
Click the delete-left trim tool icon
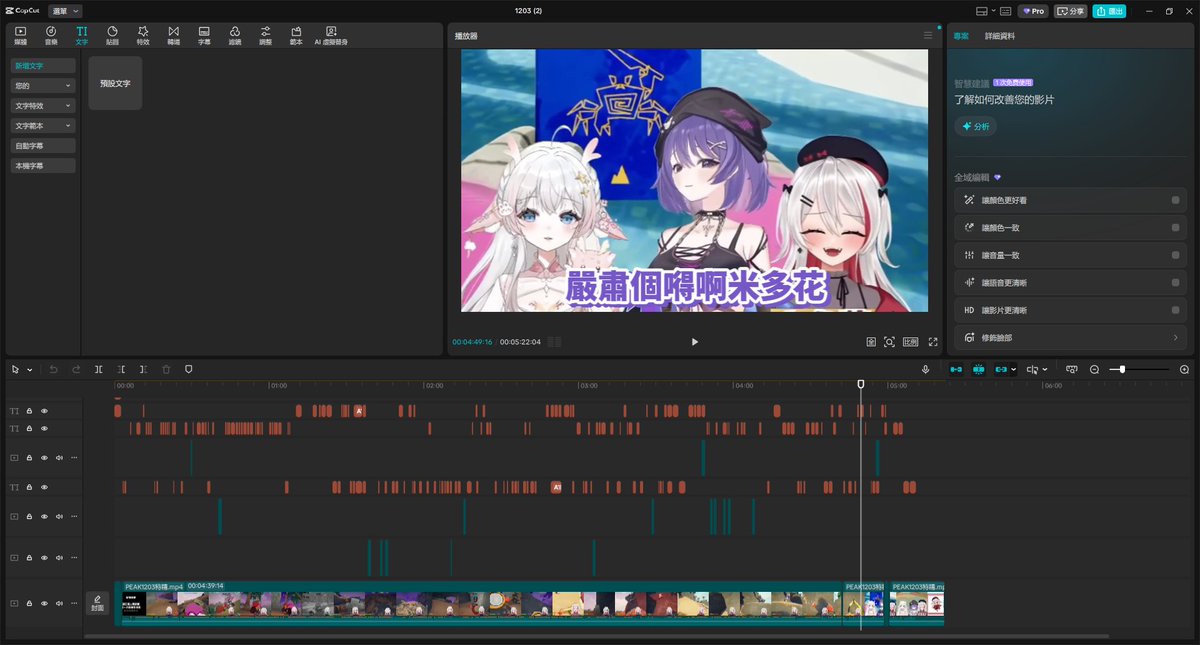121,369
